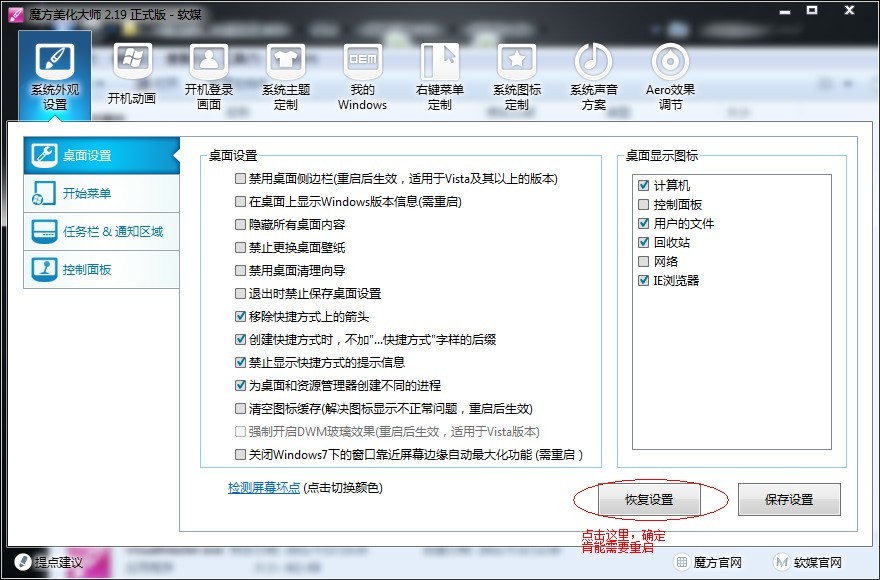Screen dimensions: 880x580
Task: Check 清空图标缓存 option
Action: (240, 409)
